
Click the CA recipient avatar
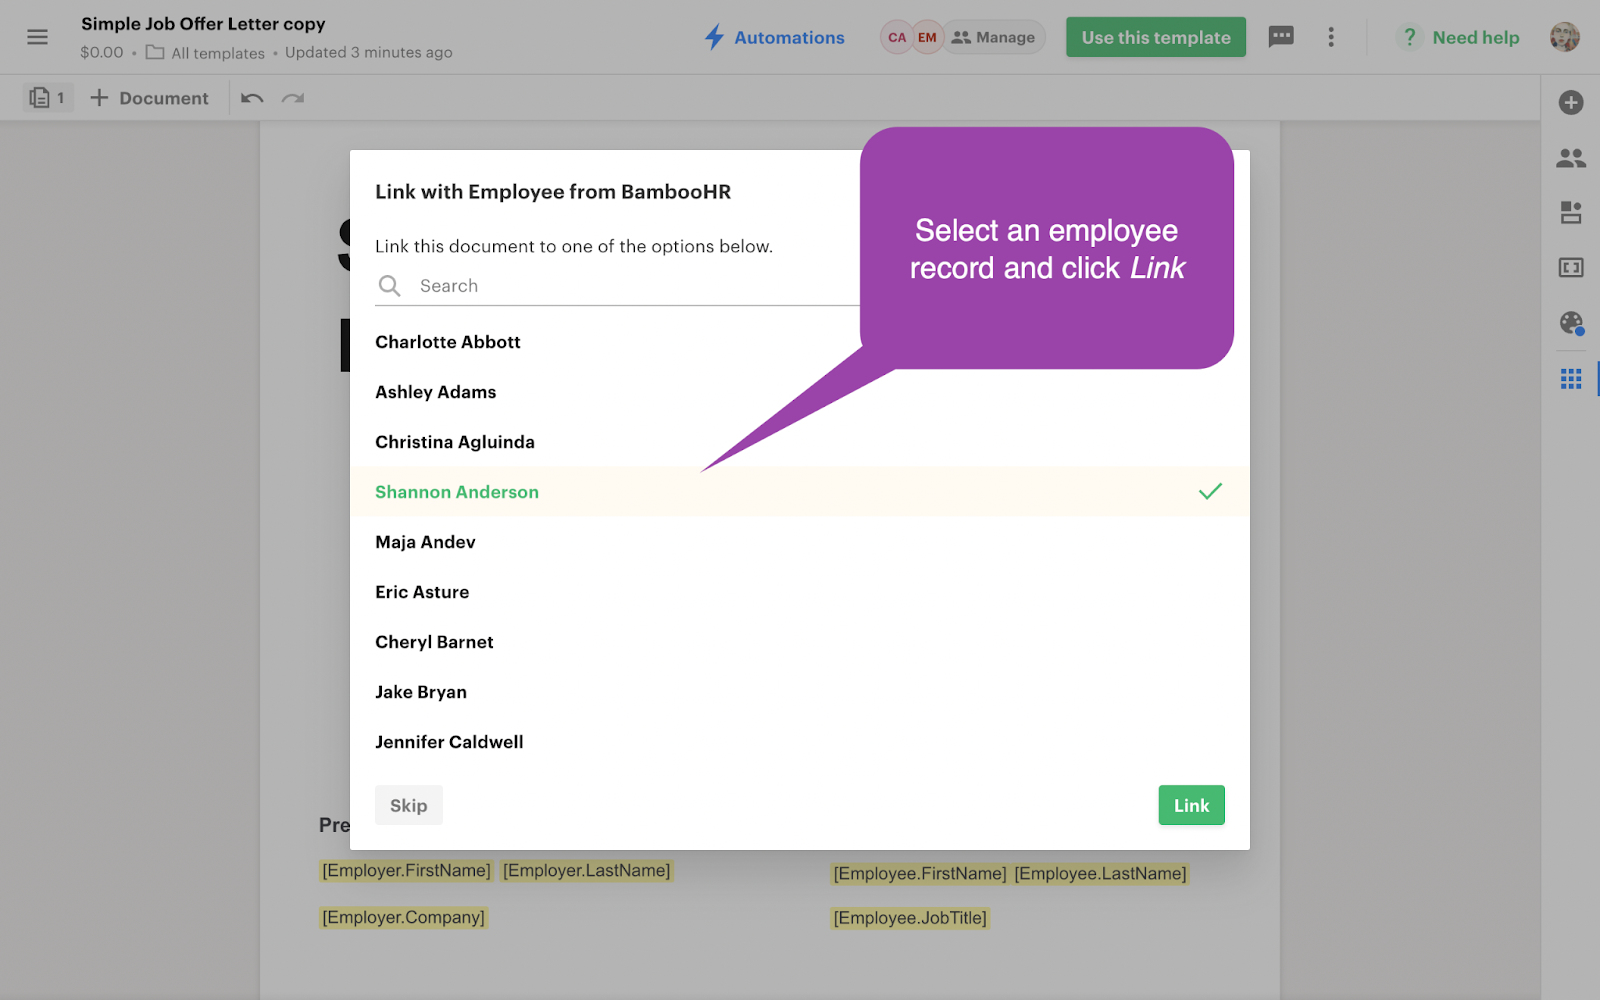897,37
